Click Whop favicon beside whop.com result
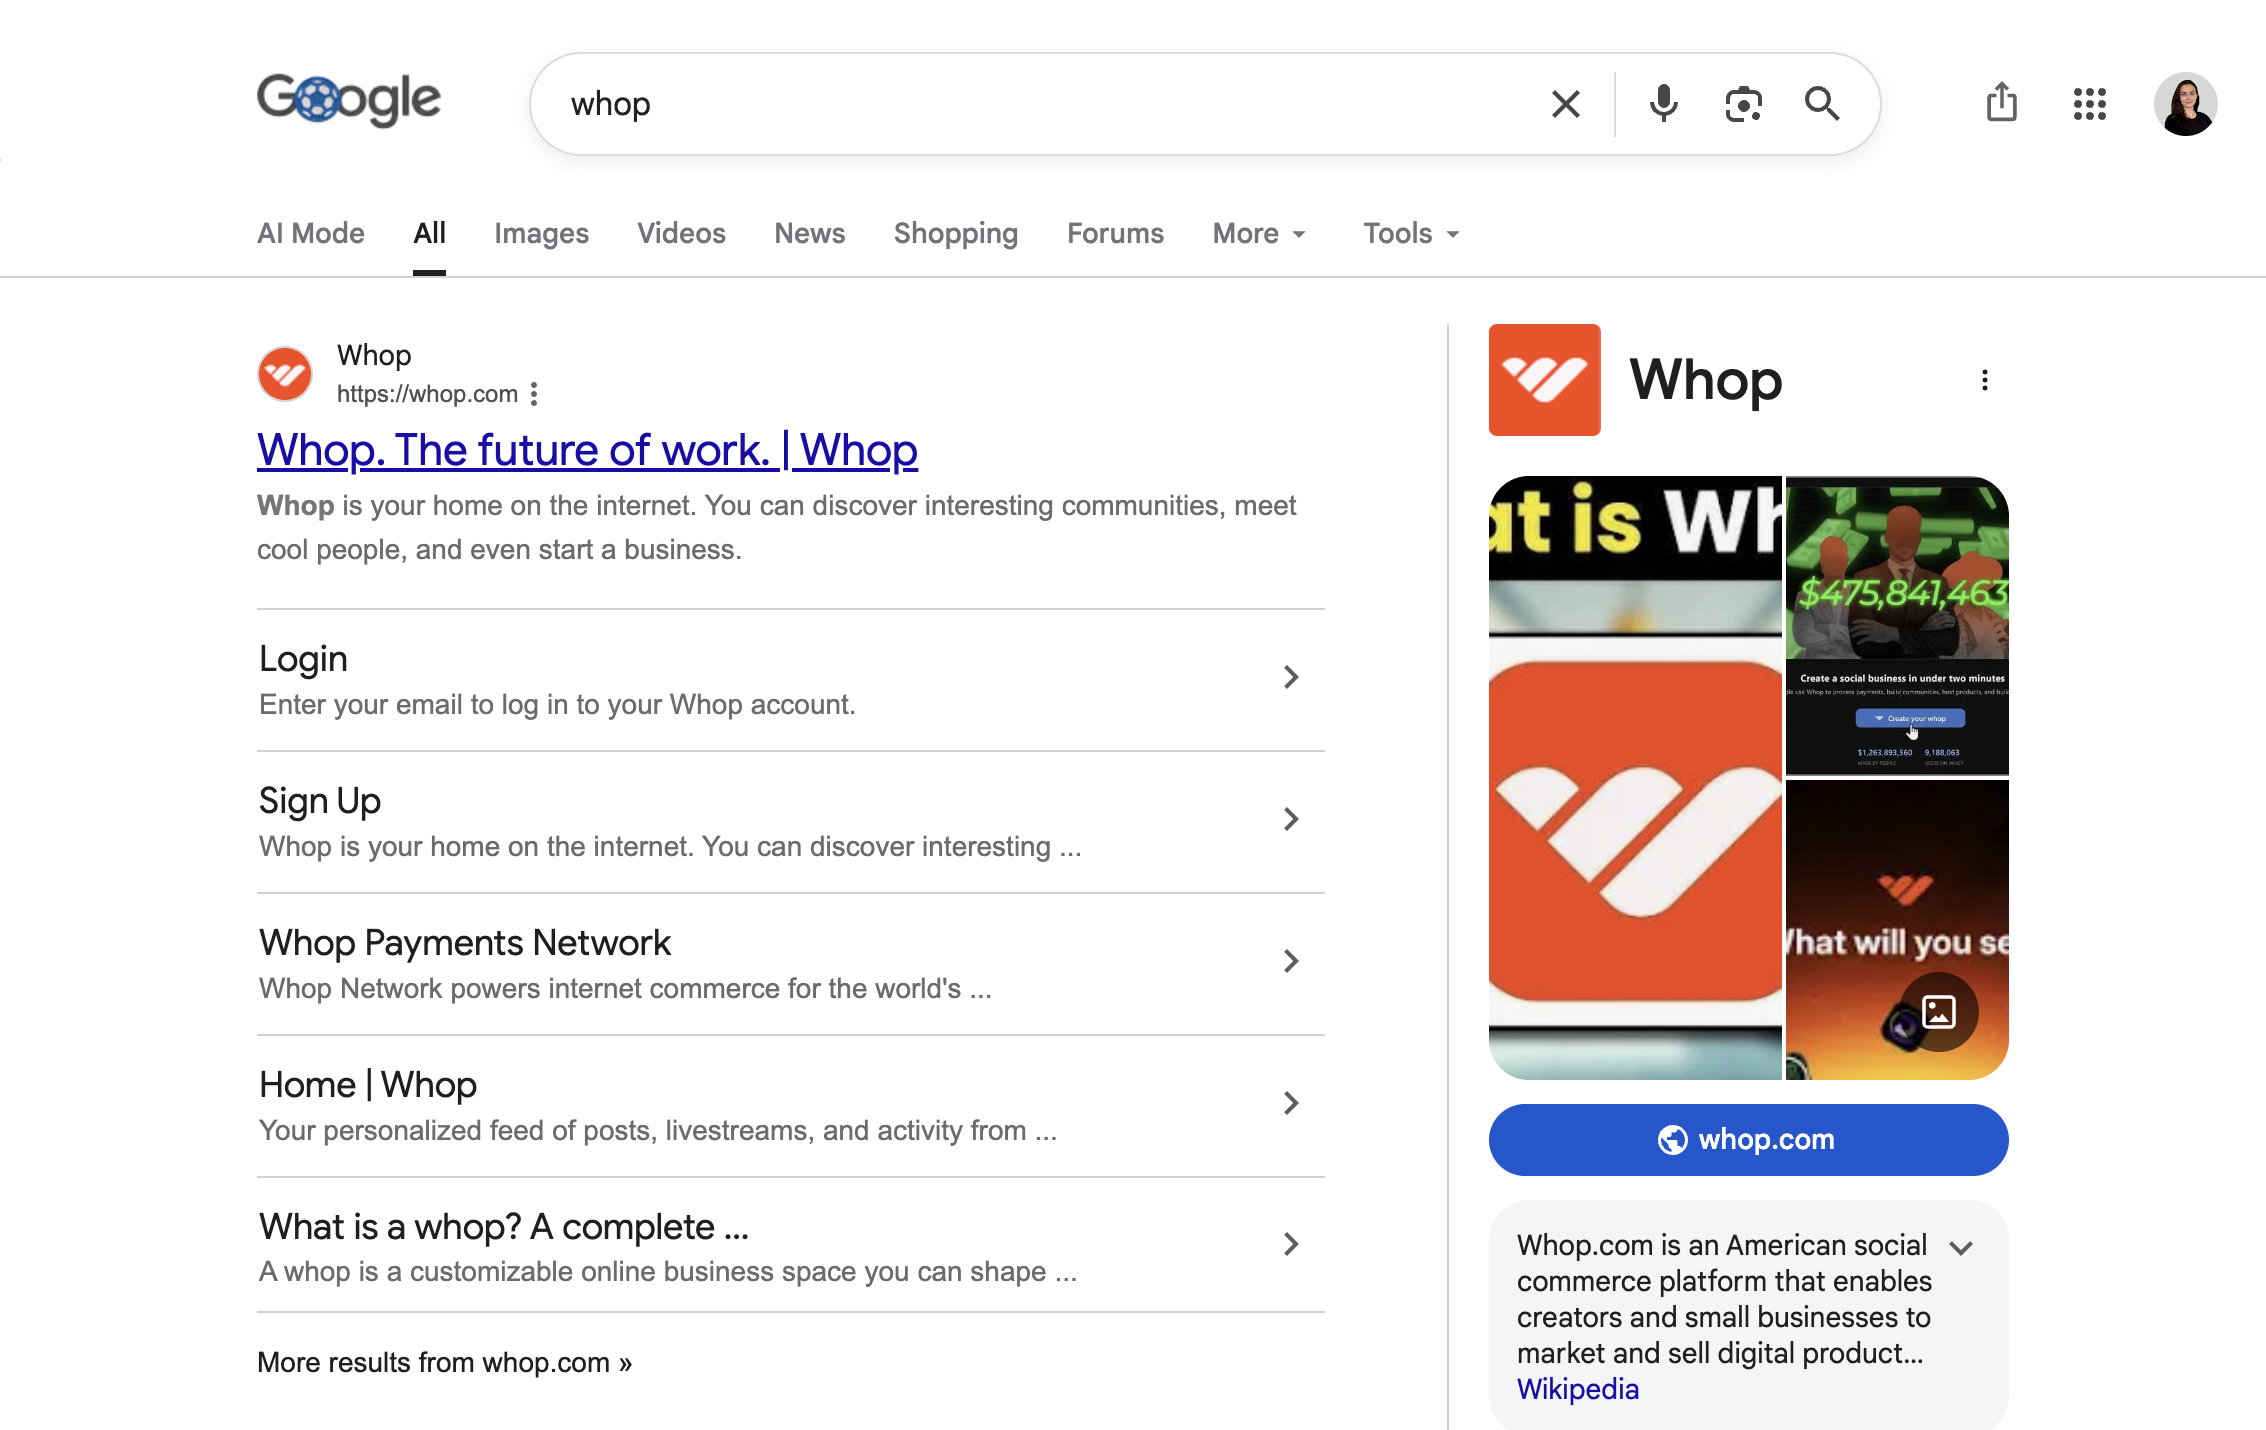Image resolution: width=2266 pixels, height=1430 pixels. [x=285, y=374]
